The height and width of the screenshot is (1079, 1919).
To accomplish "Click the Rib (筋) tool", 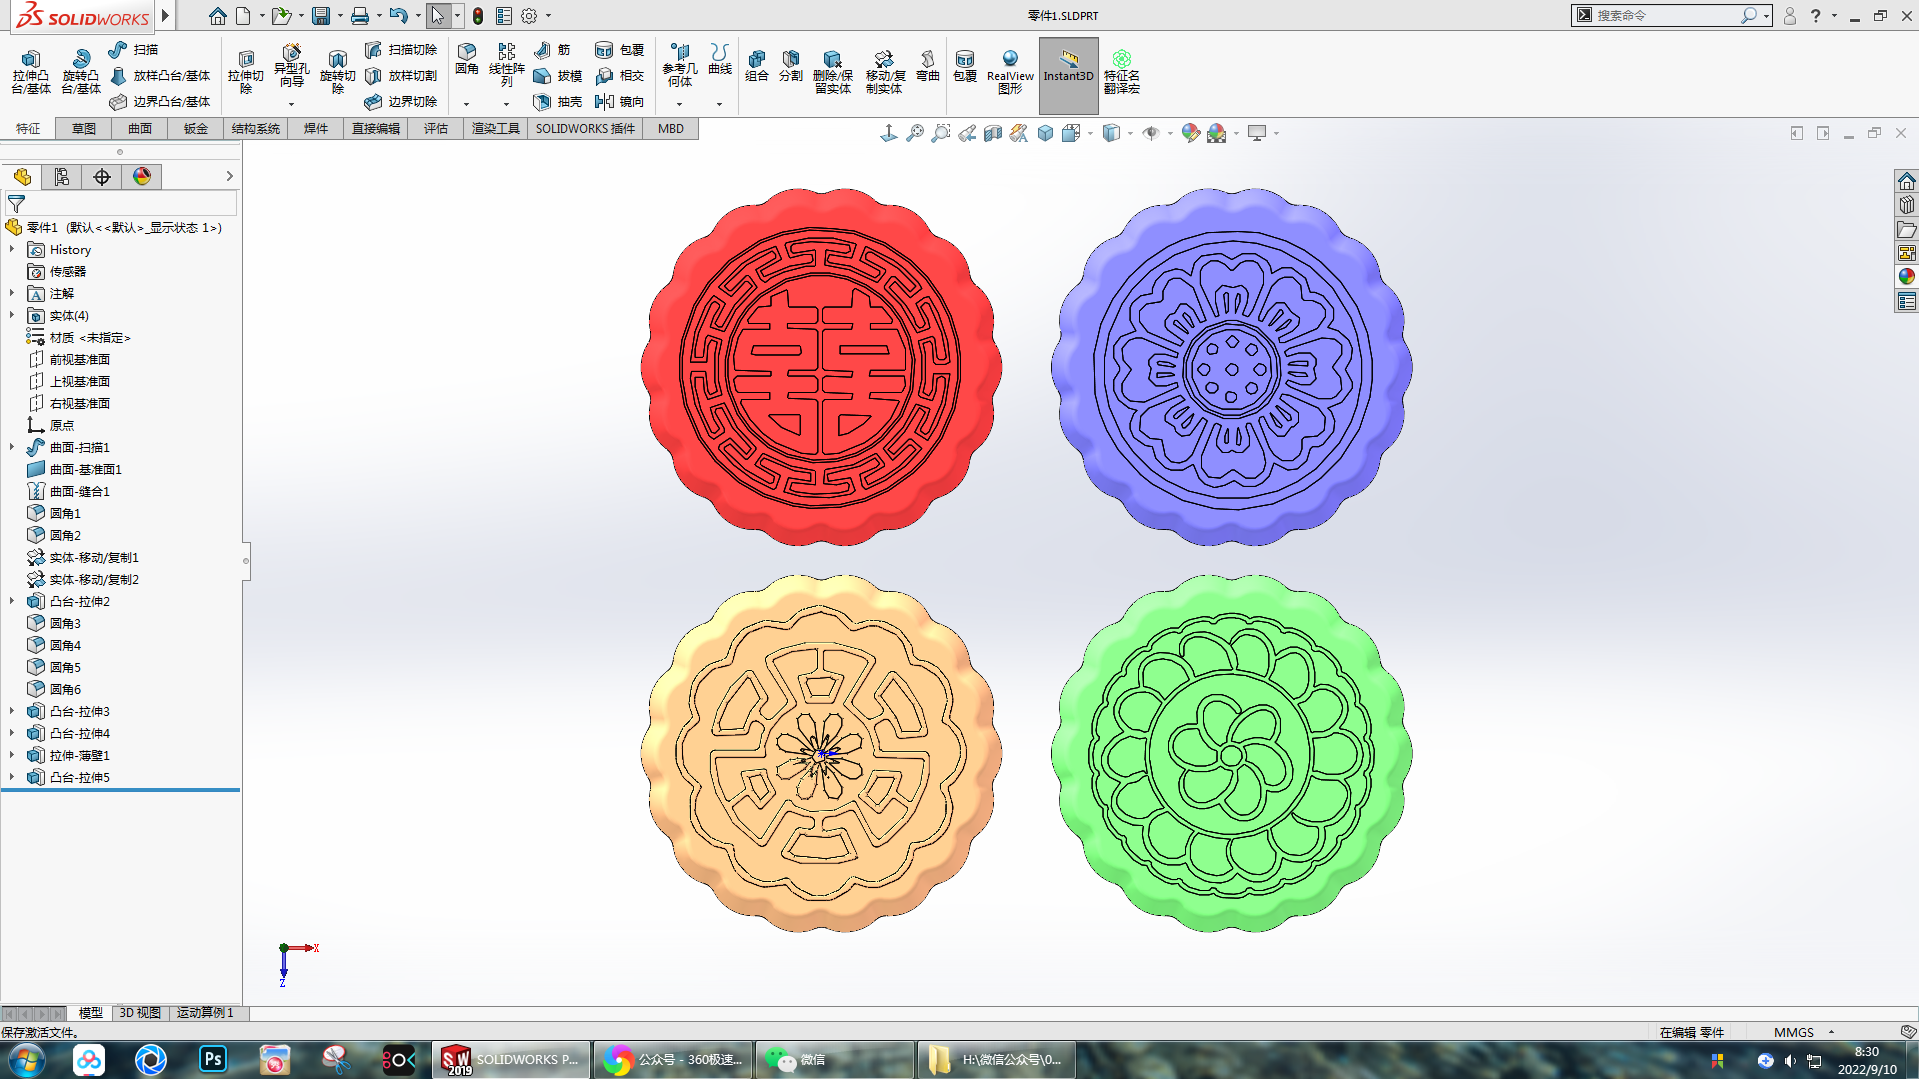I will tap(553, 49).
